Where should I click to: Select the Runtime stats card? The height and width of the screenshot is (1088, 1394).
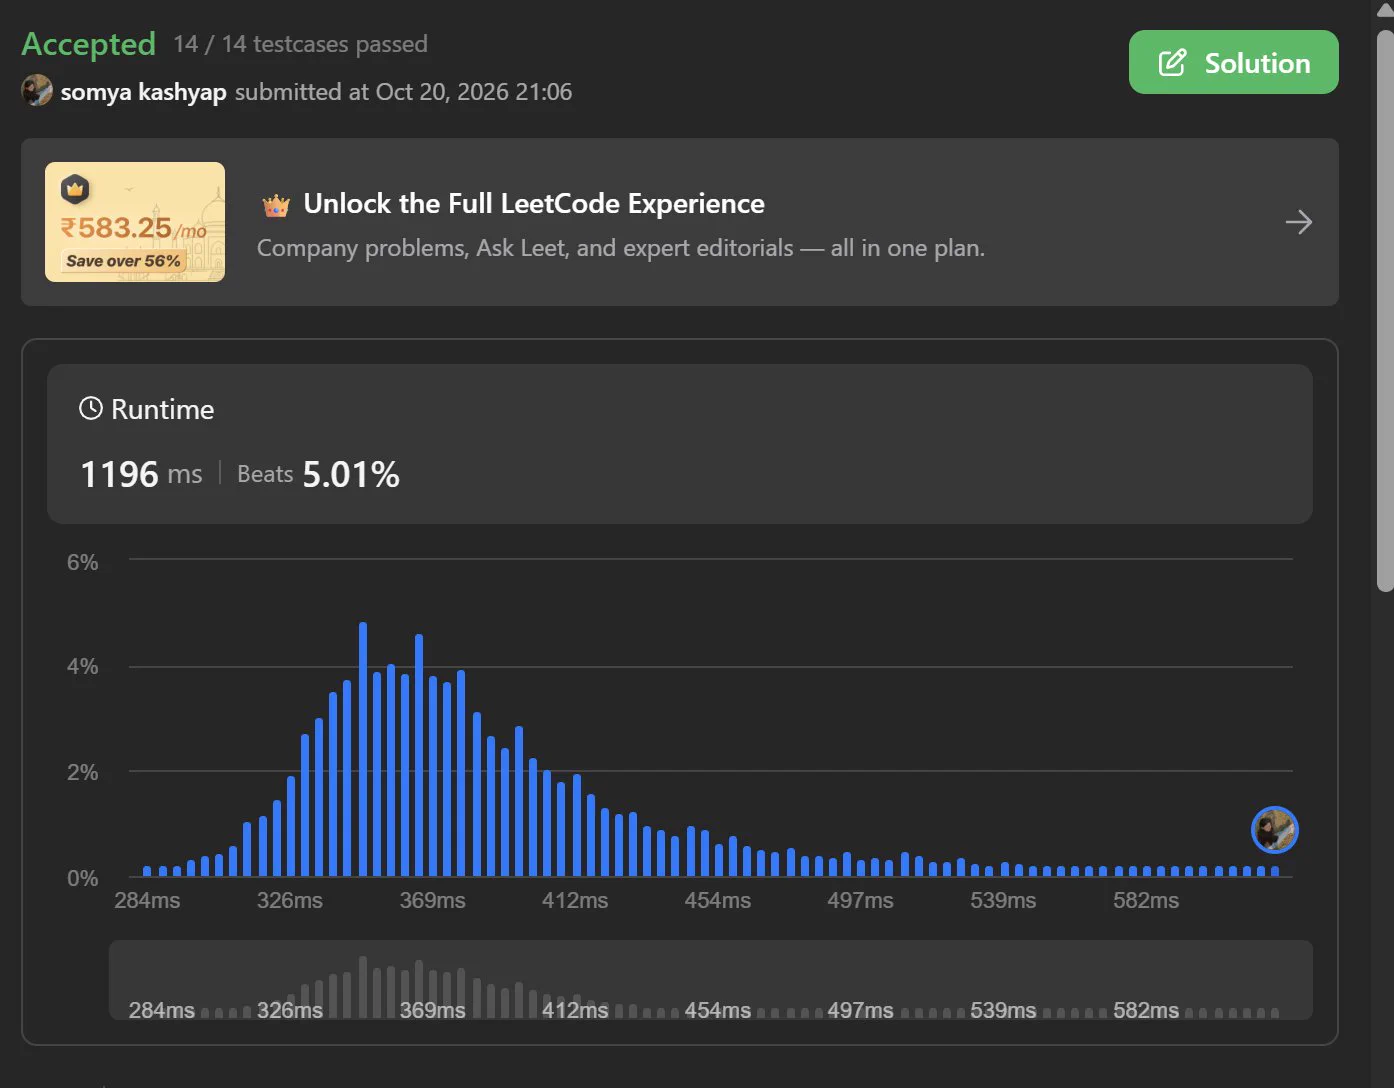click(x=679, y=444)
